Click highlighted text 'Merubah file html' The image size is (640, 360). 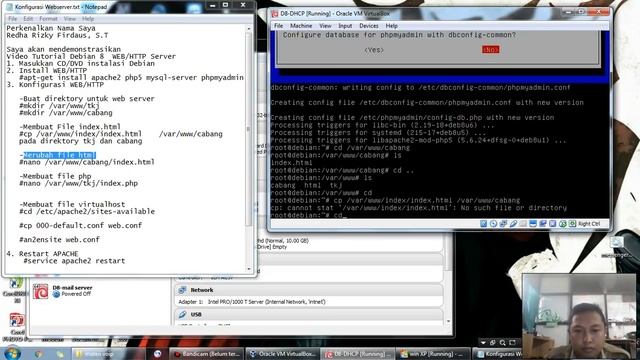coord(60,155)
